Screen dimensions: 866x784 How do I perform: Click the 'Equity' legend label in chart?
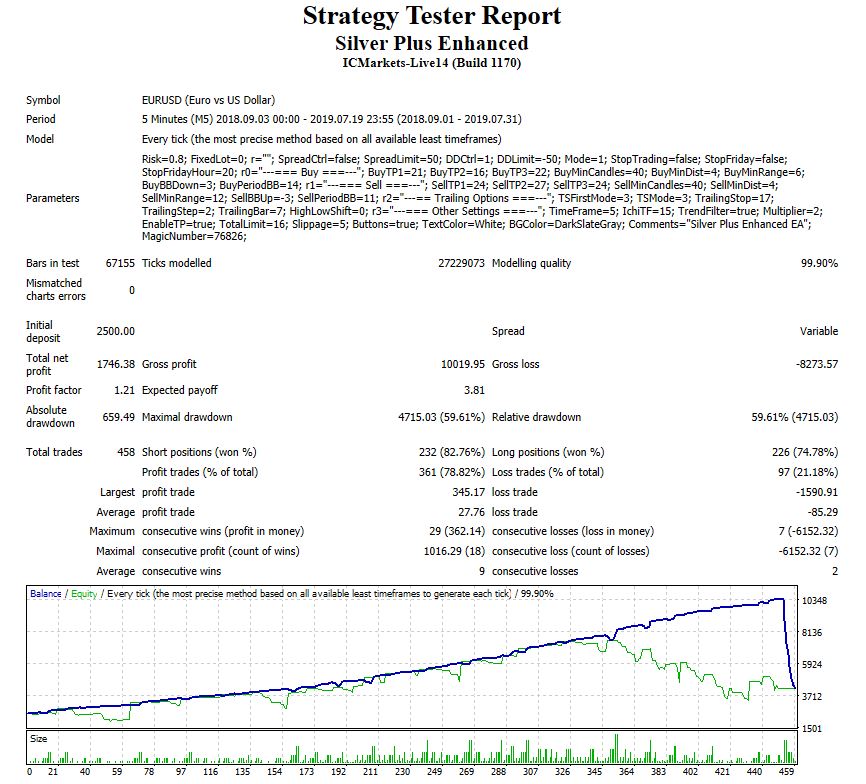[84, 594]
